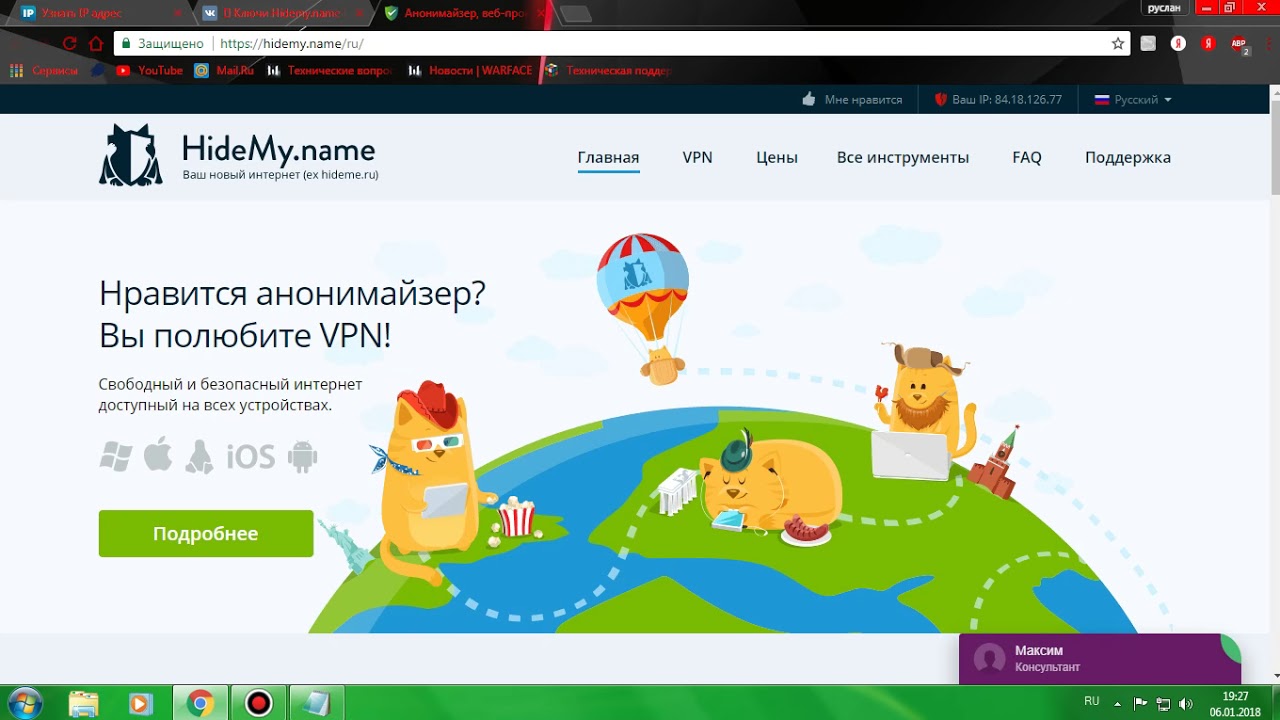Click the network tray icon
1280x720 pixels.
tap(1163, 703)
